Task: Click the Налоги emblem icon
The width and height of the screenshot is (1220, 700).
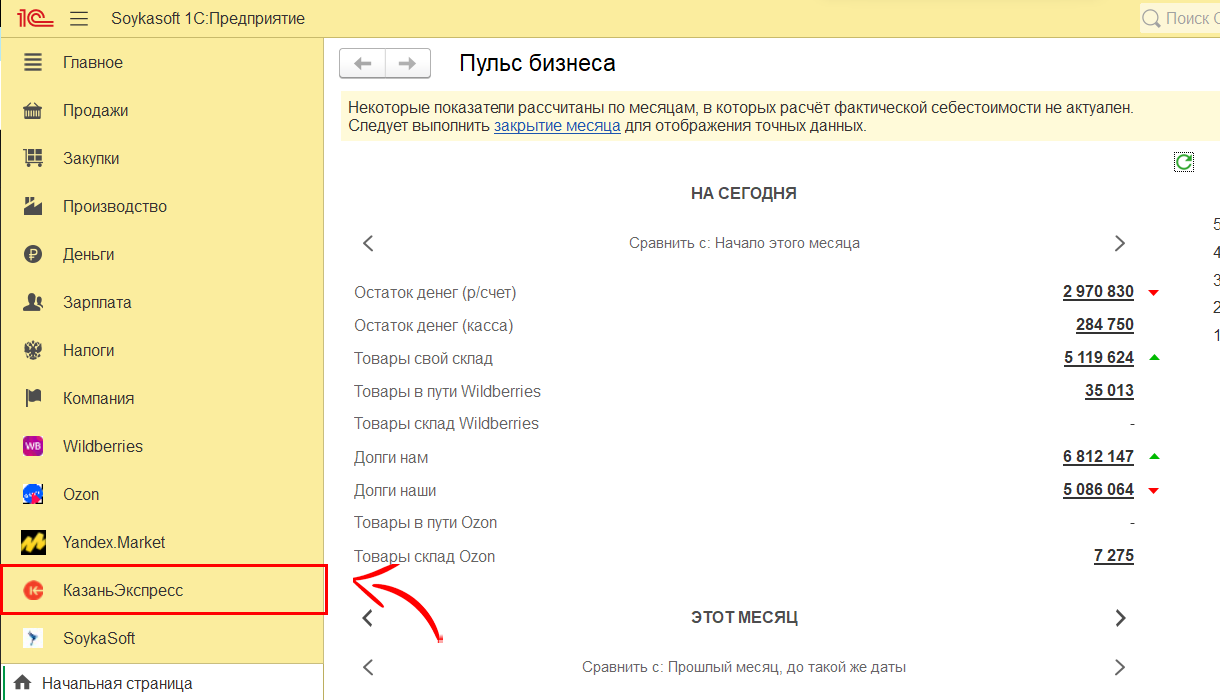Action: tap(33, 350)
